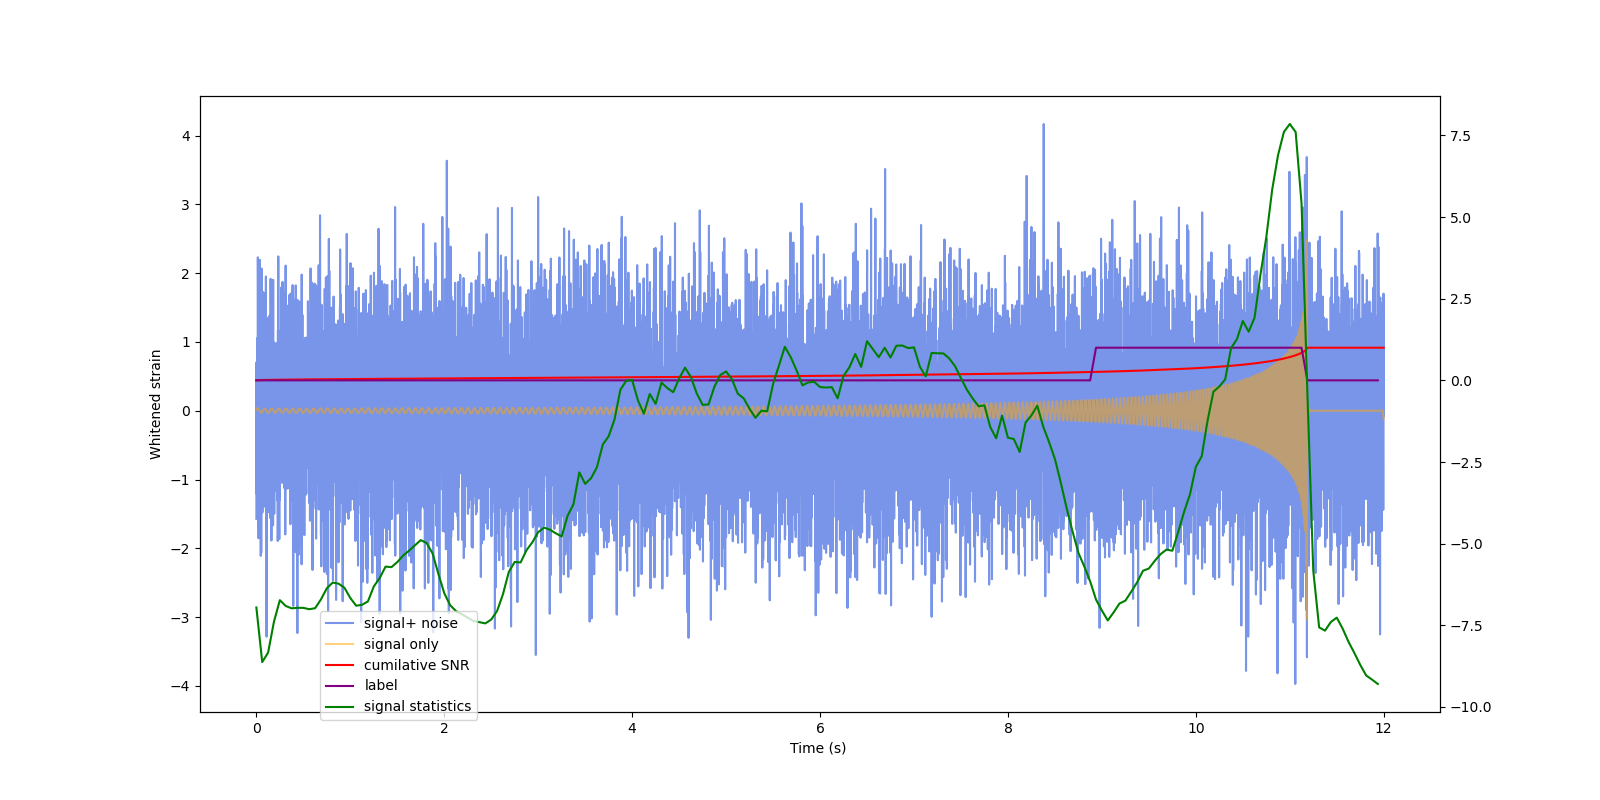Click the tallest blue noise spike above 4
This screenshot has height=800, width=1600.
1043,127
